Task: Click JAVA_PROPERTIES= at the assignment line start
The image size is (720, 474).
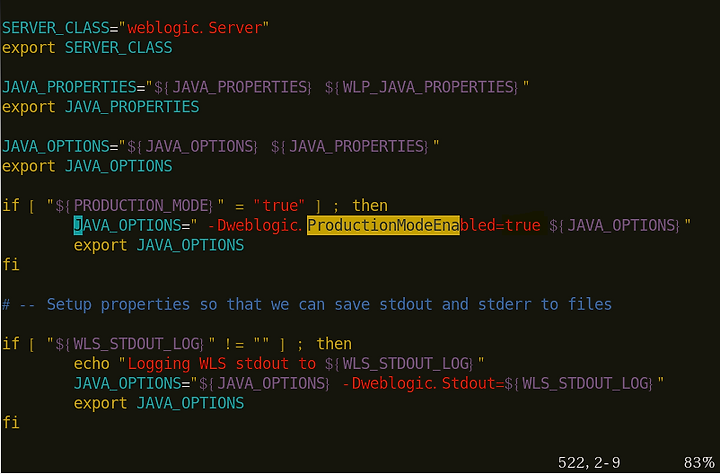Action: pyautogui.click(x=74, y=87)
